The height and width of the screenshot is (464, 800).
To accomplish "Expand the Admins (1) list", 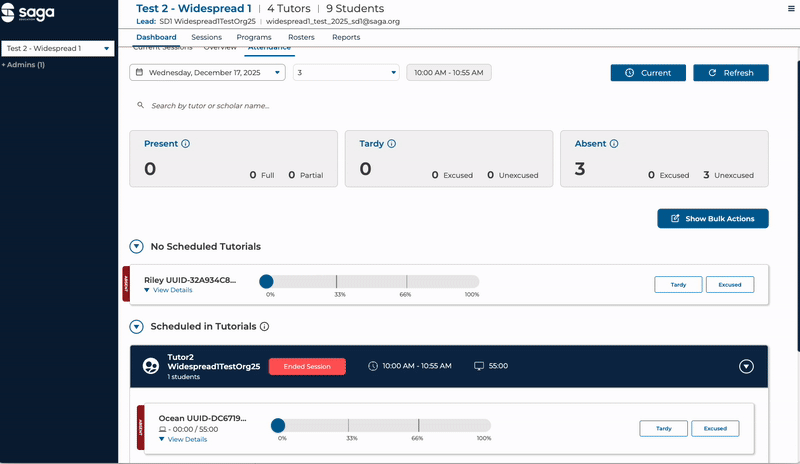I will click(23, 65).
